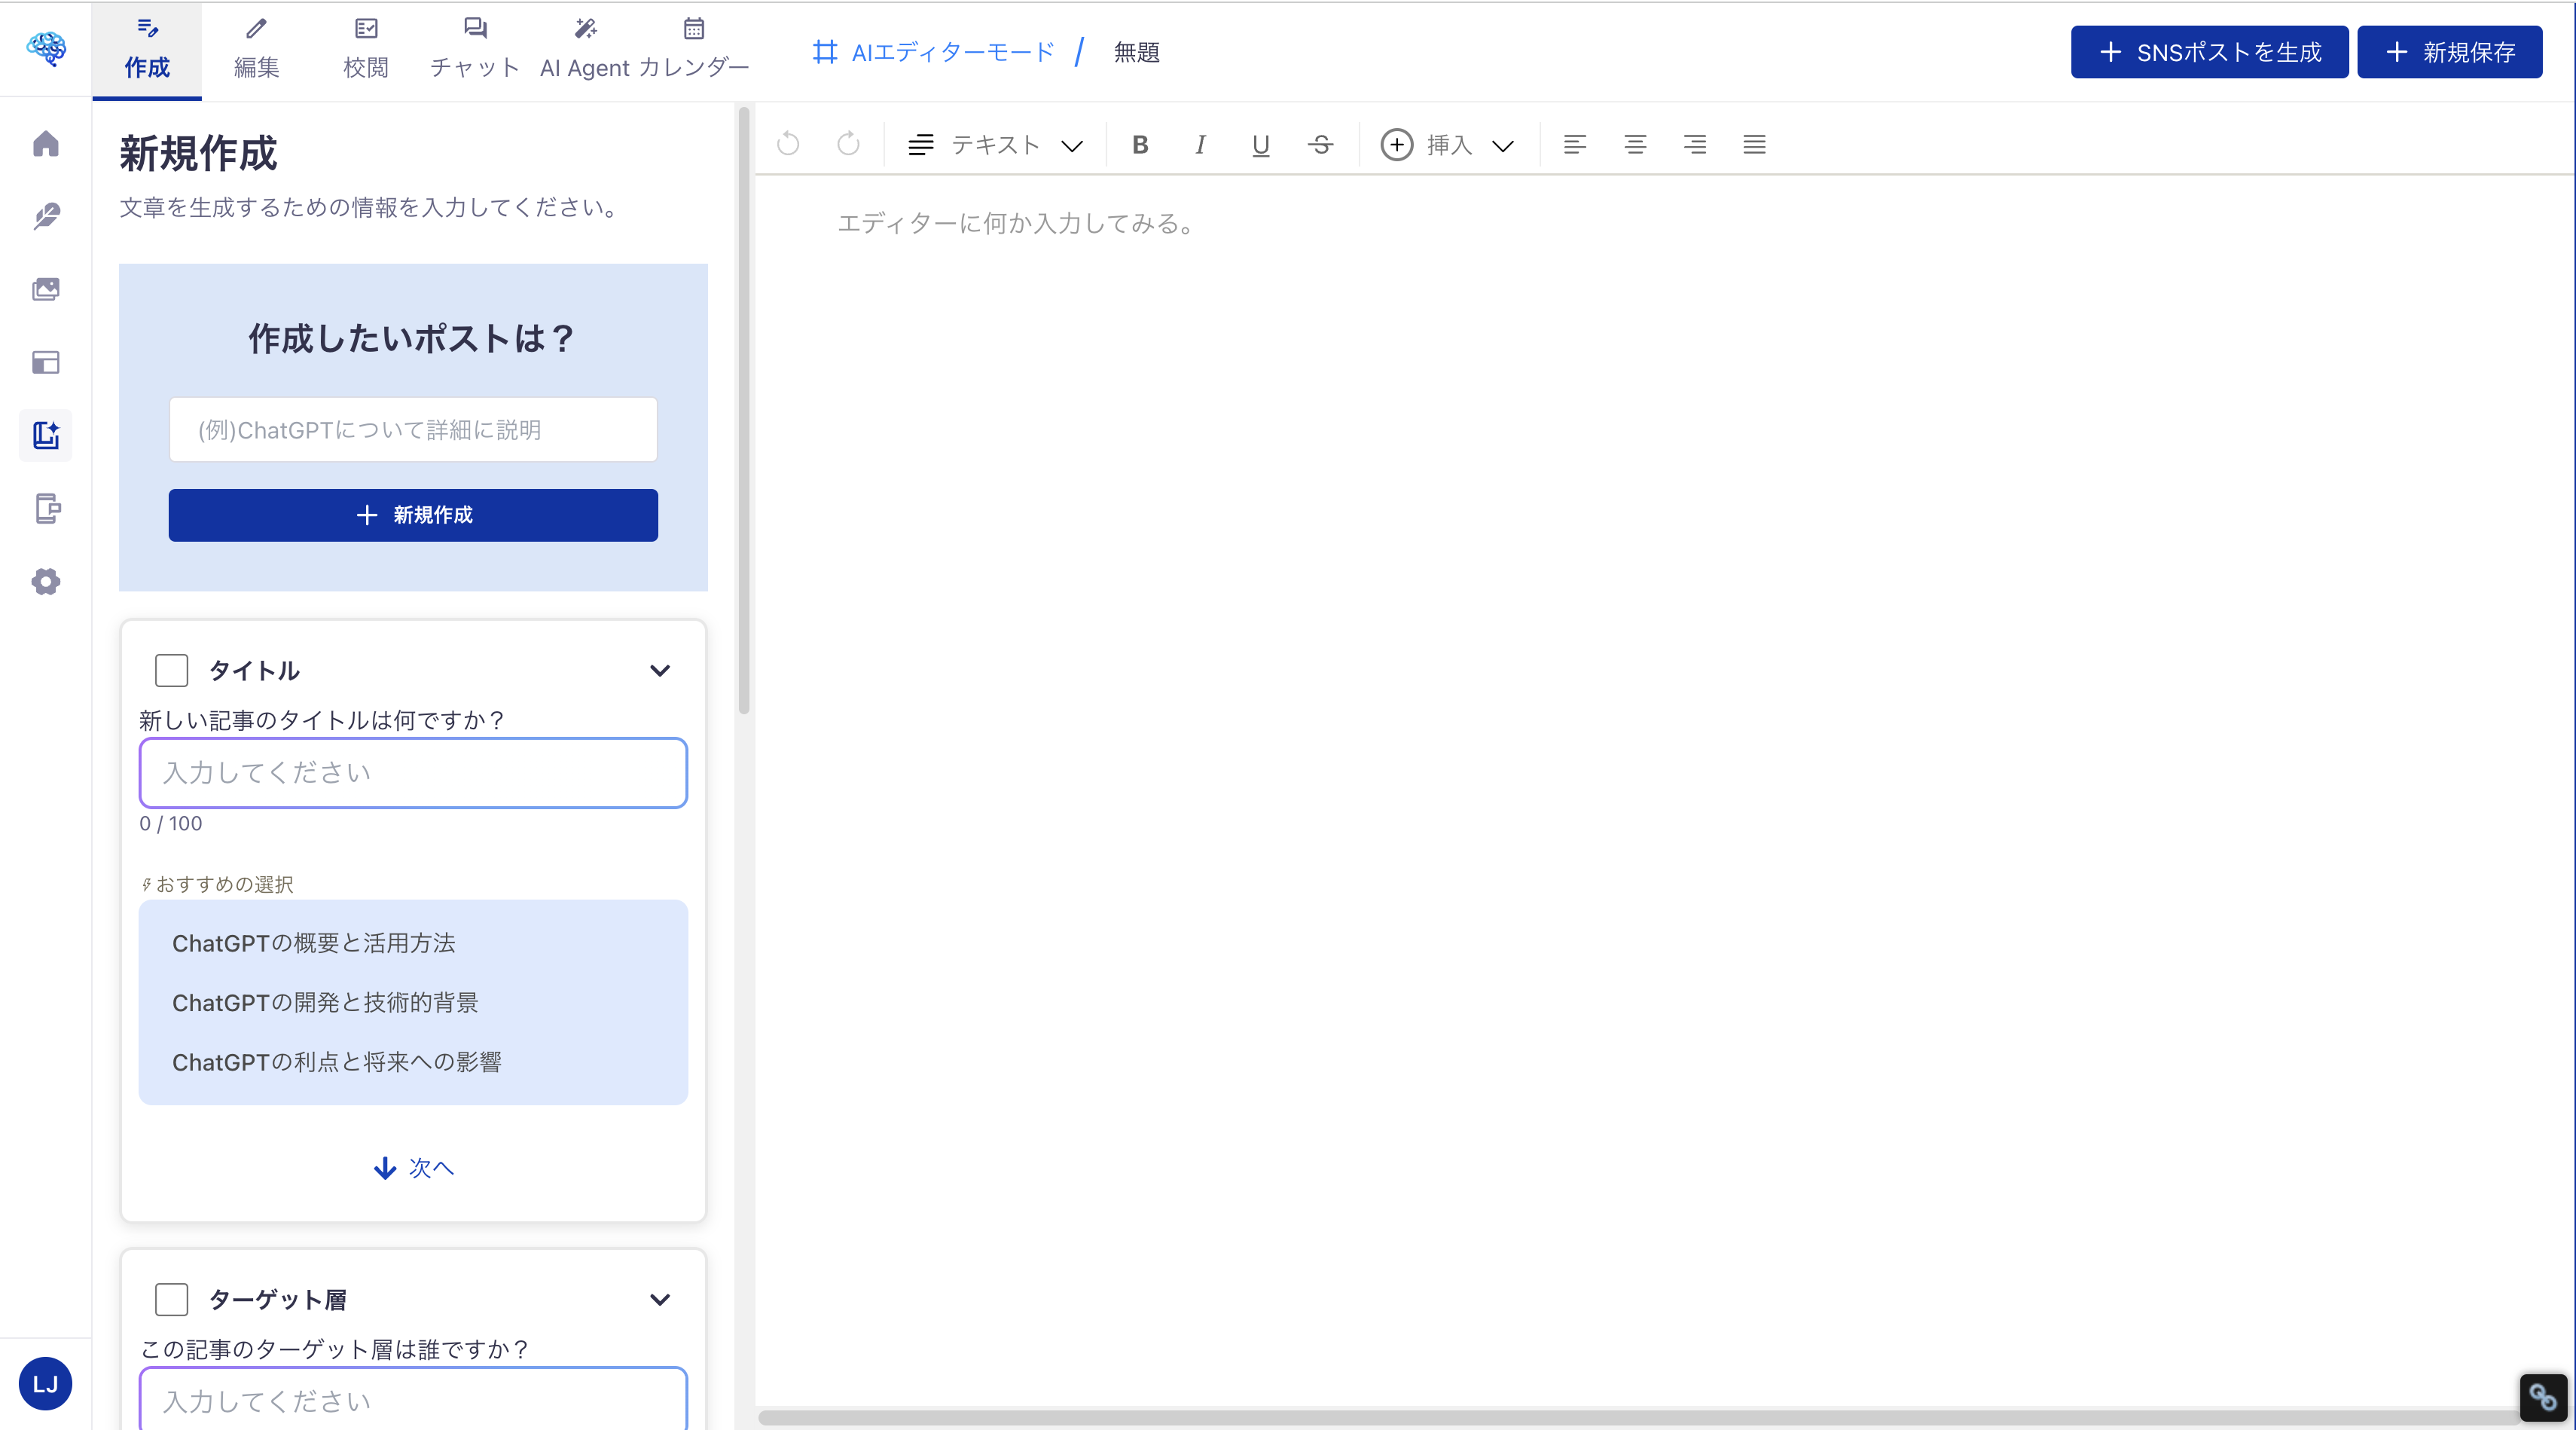The height and width of the screenshot is (1430, 2576).
Task: Open settings gear in left sidebar
Action: click(46, 581)
